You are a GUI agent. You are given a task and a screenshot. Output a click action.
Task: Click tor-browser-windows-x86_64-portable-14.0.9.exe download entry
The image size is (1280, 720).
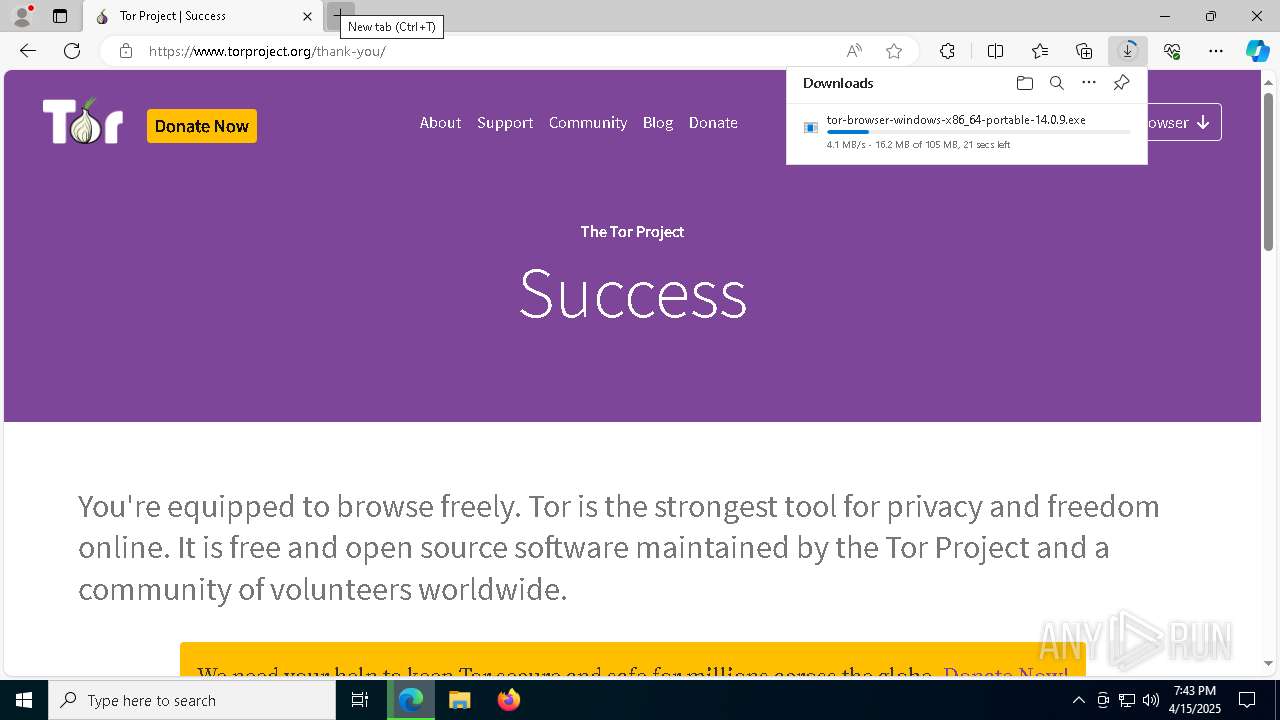(x=967, y=132)
